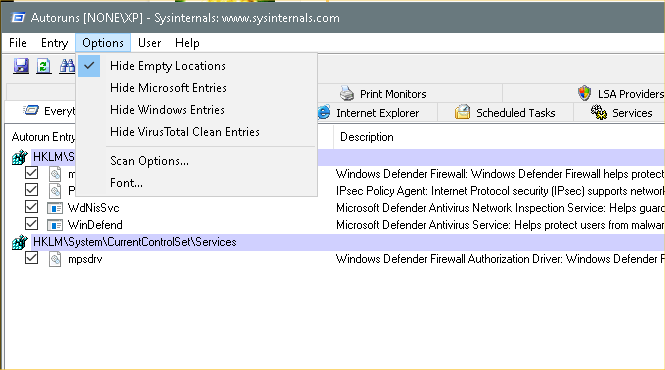Click the Refresh toolbar icon
Viewport: 665px width, 370px height.
[43, 66]
